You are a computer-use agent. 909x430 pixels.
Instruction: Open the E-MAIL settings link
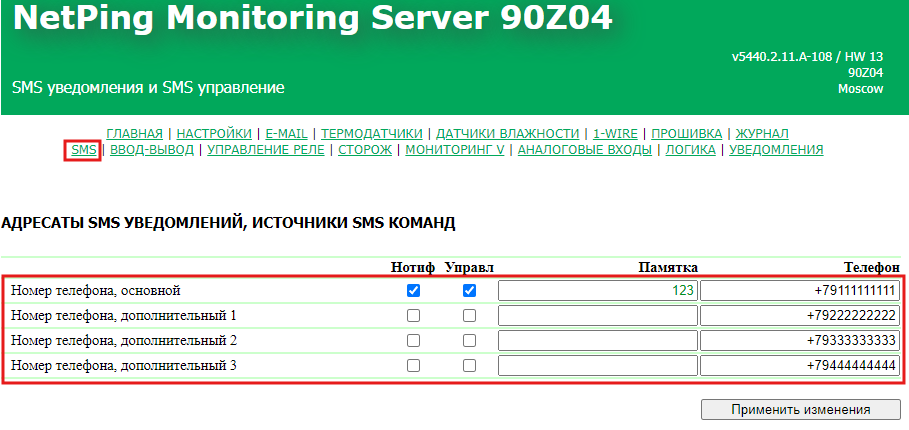click(286, 133)
